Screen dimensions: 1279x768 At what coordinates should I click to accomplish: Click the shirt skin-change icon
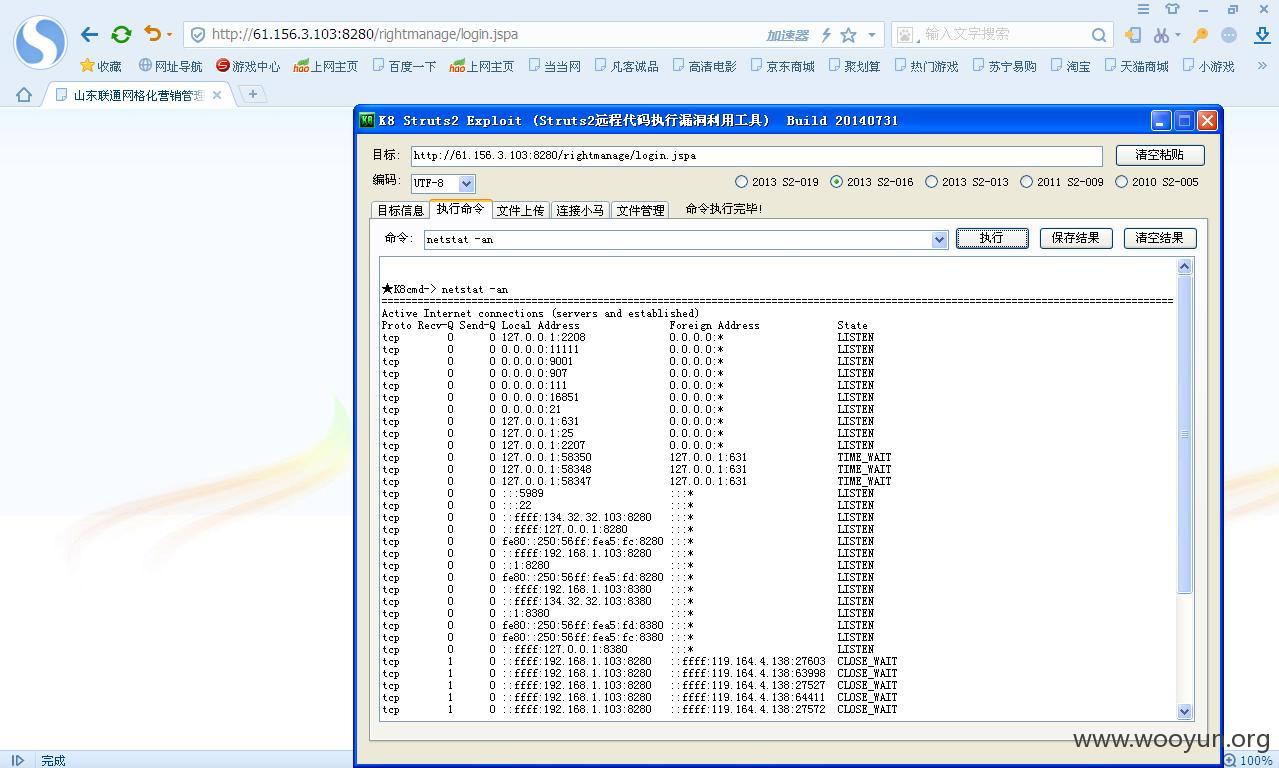[1172, 9]
